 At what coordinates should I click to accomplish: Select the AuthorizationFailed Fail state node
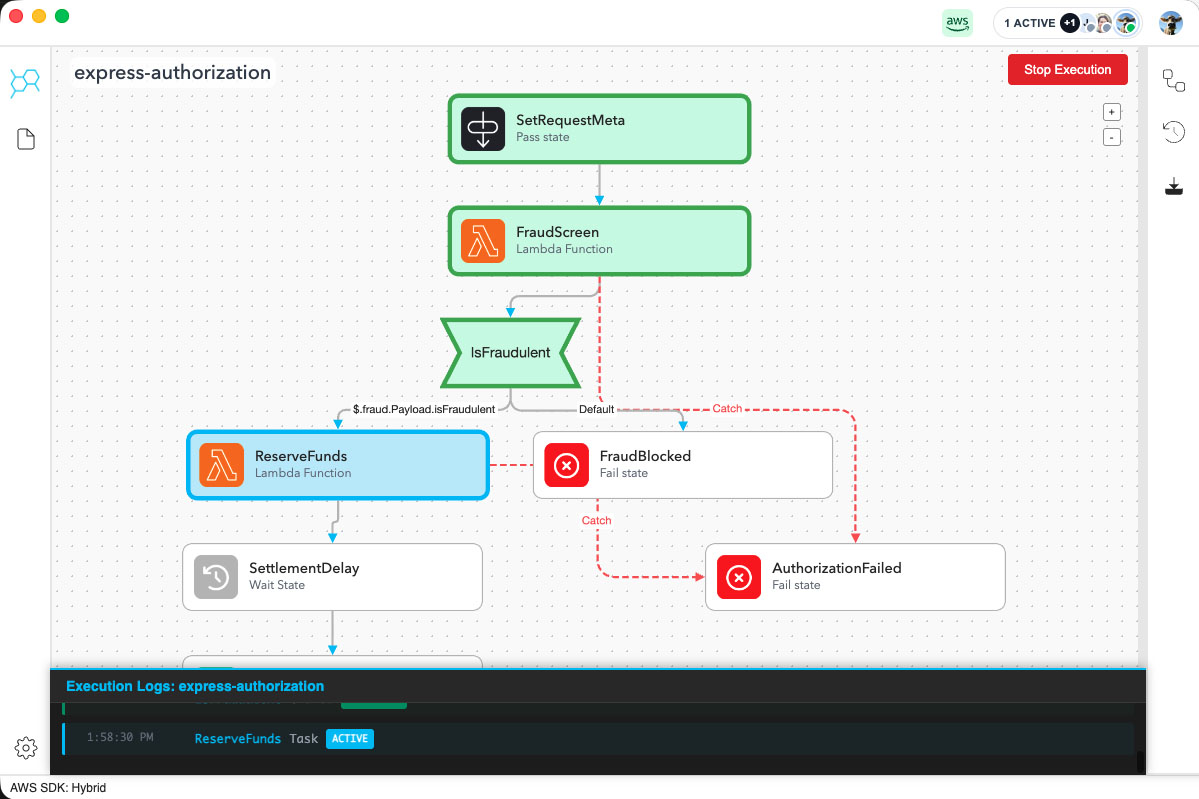pyautogui.click(x=855, y=577)
